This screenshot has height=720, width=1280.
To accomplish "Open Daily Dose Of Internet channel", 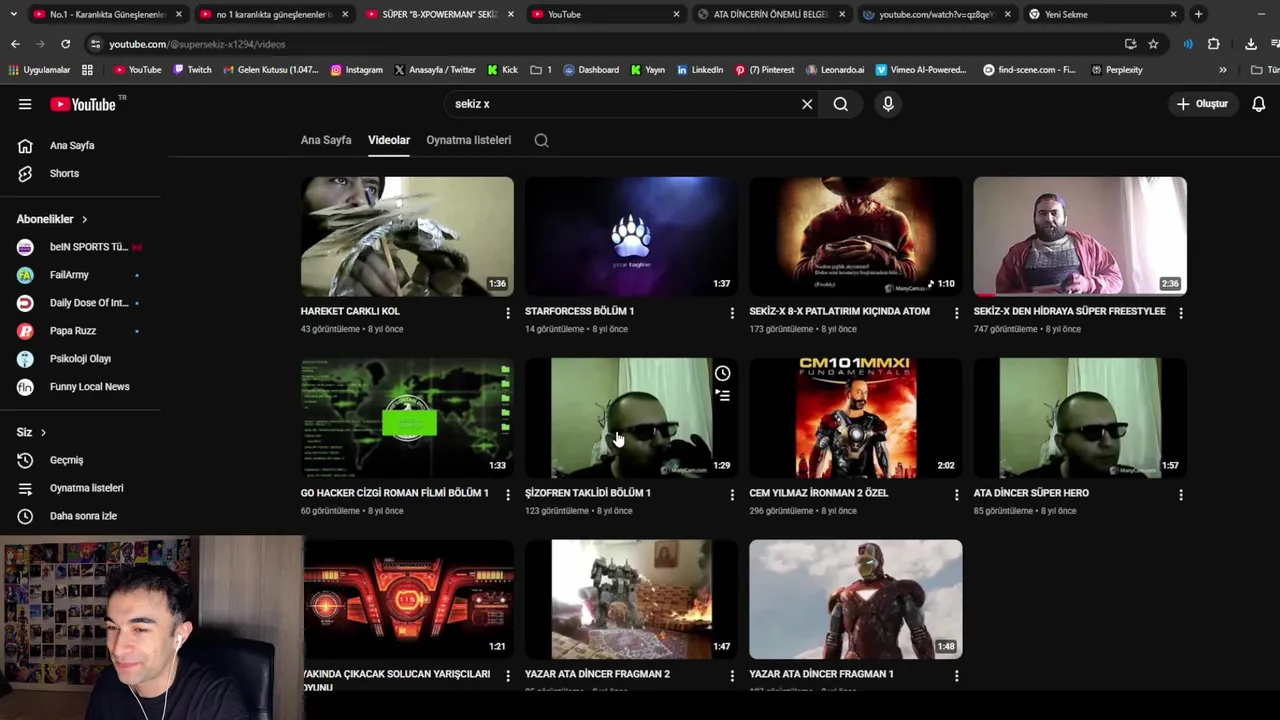I will [80, 303].
